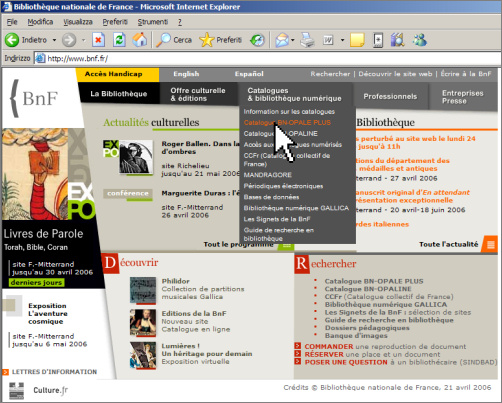Select Catalogue BN-OPALE PLUS in dropdown

tap(287, 123)
